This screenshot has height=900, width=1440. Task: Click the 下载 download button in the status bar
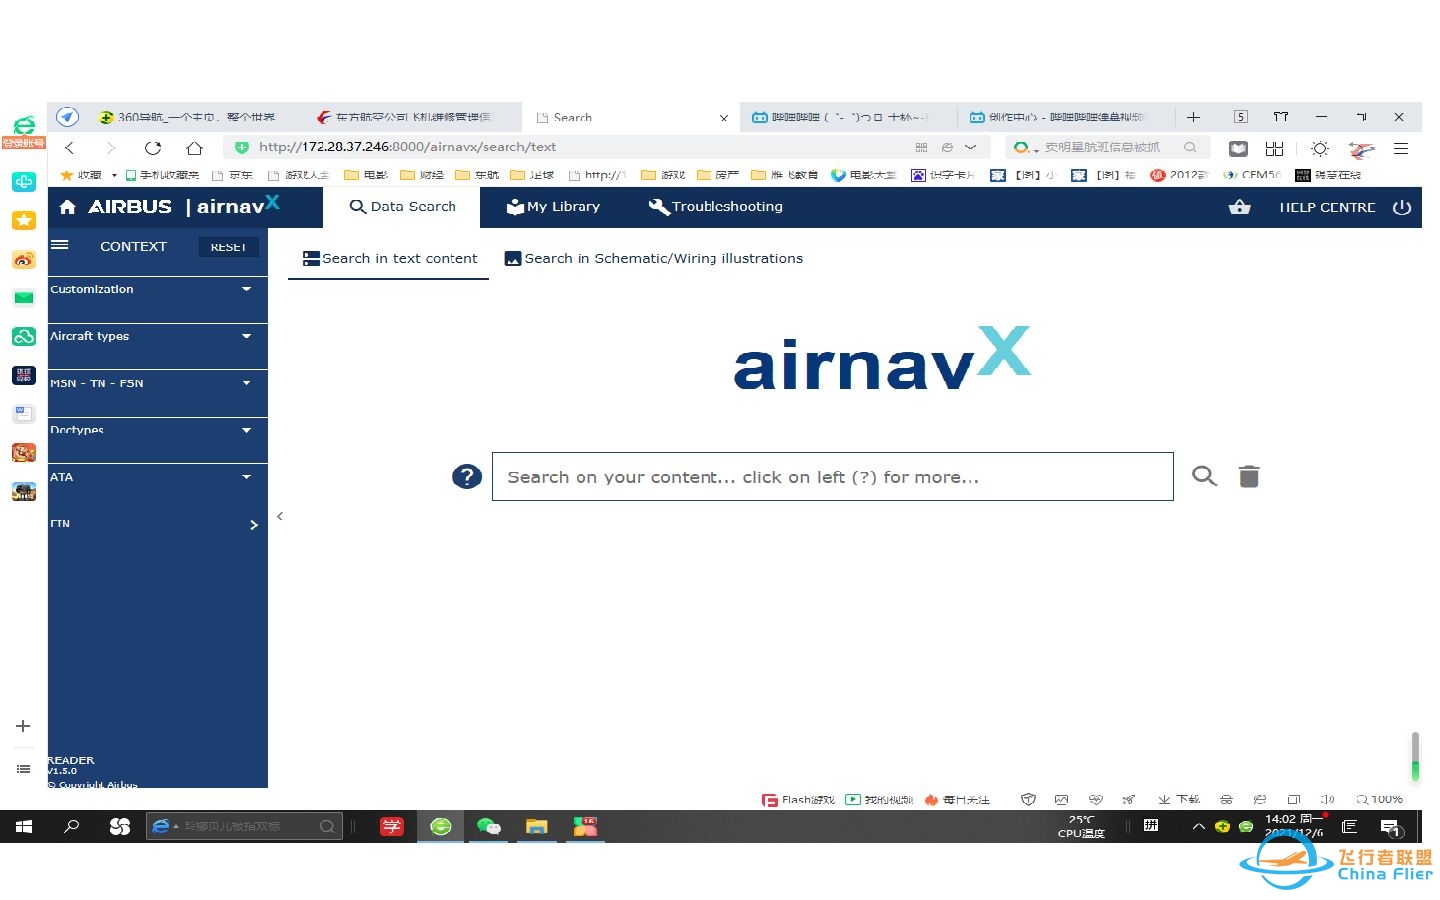click(x=1179, y=800)
